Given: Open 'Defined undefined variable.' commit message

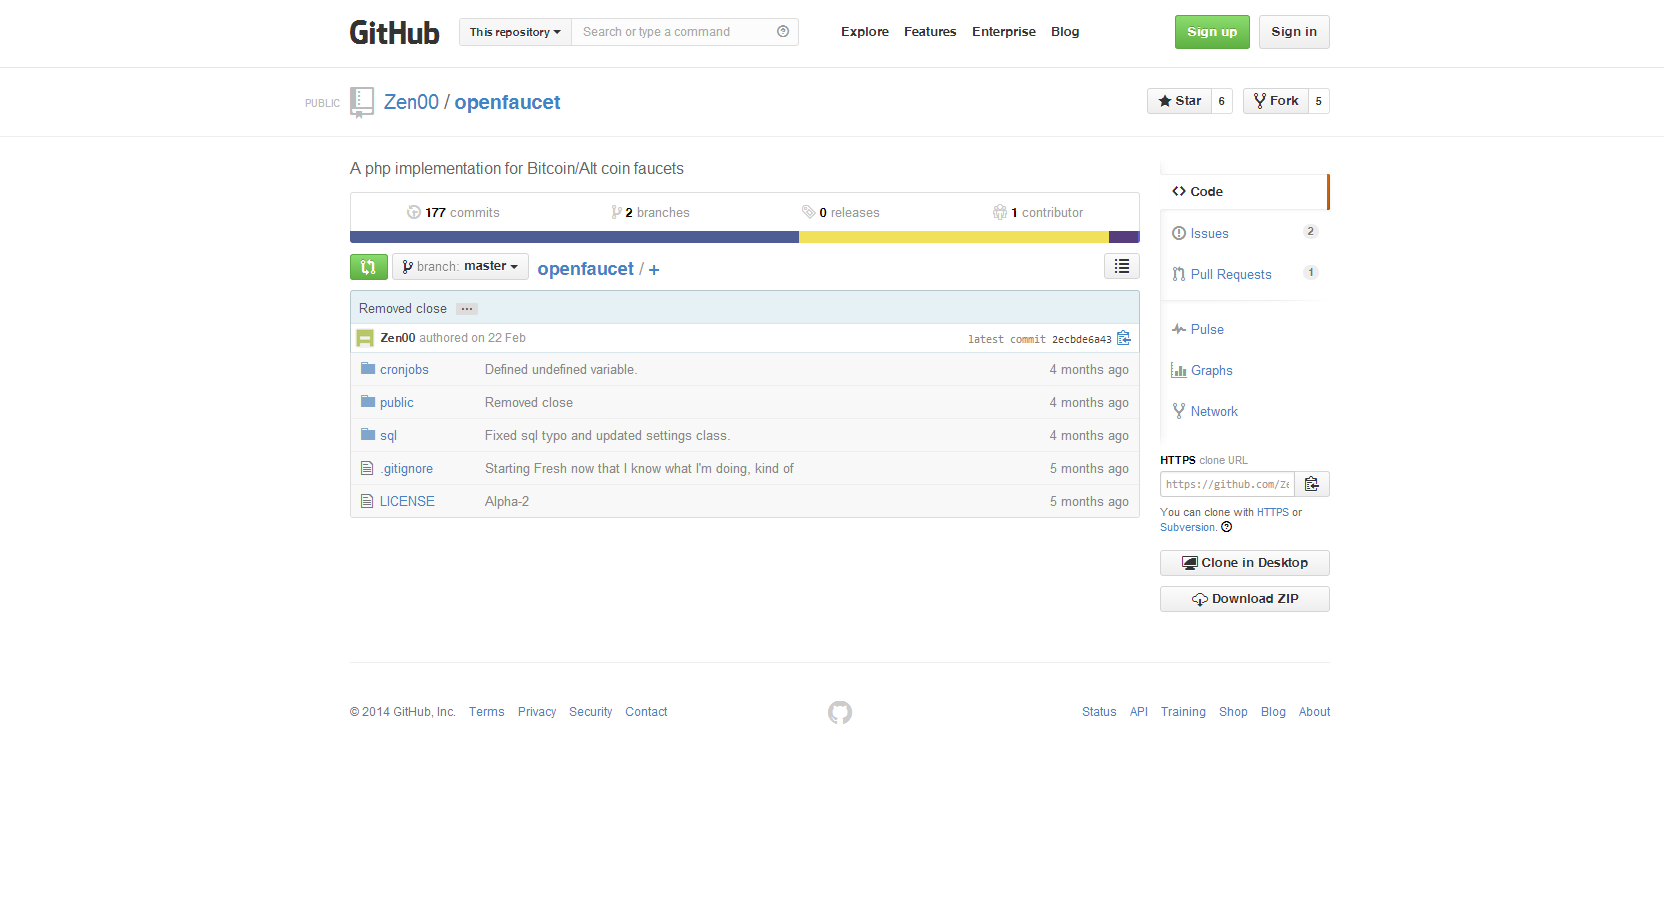Looking at the screenshot, I should coord(561,370).
